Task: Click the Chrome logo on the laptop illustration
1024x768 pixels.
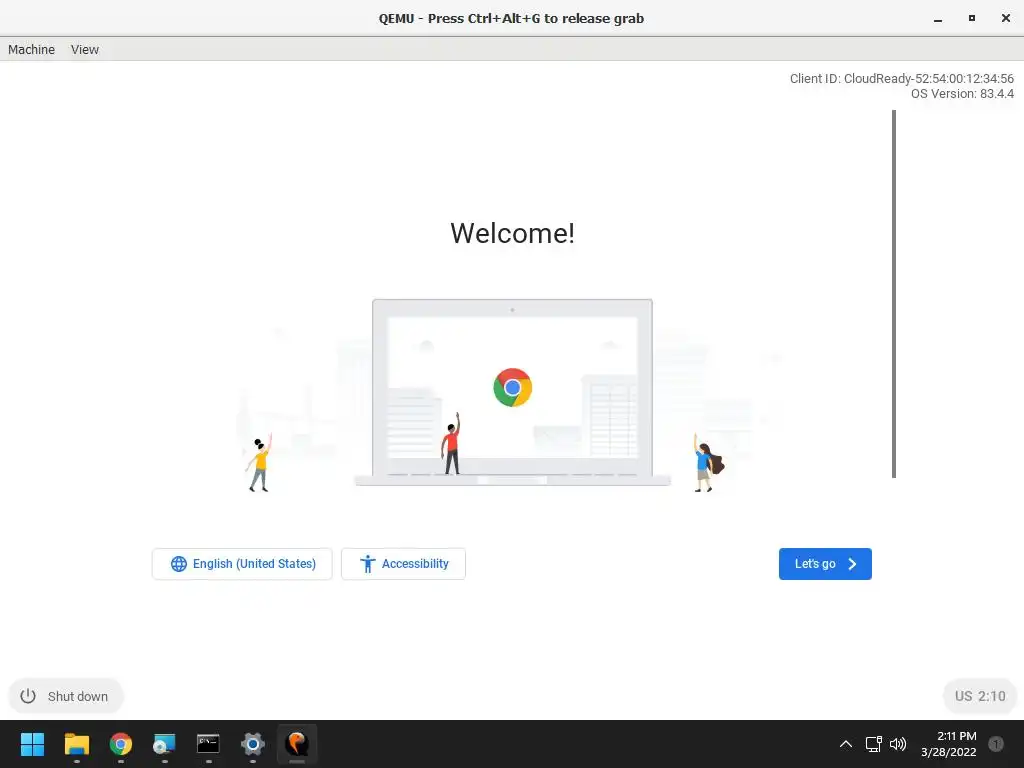Action: coord(513,387)
